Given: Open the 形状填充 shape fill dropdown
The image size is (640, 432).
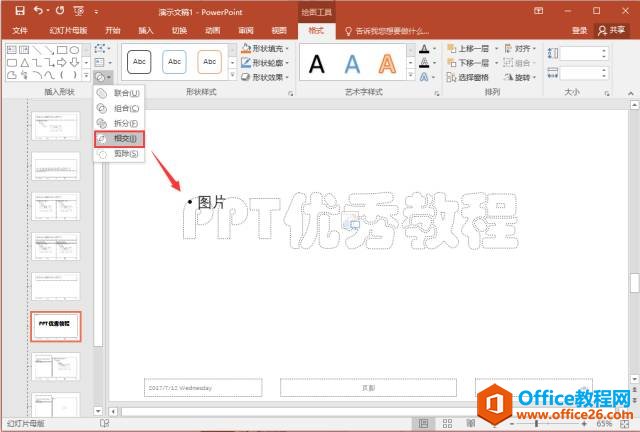Looking at the screenshot, I should pyautogui.click(x=266, y=48).
